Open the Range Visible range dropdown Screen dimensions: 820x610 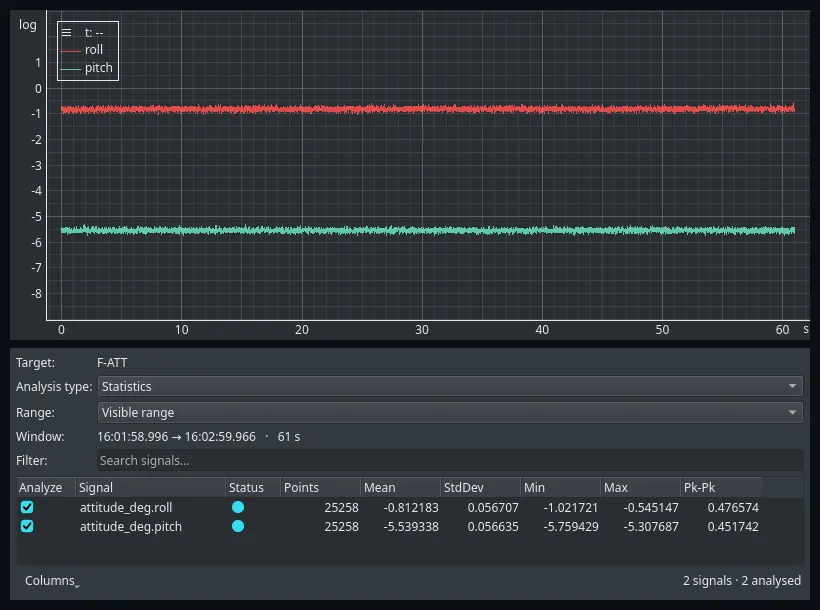tap(450, 412)
